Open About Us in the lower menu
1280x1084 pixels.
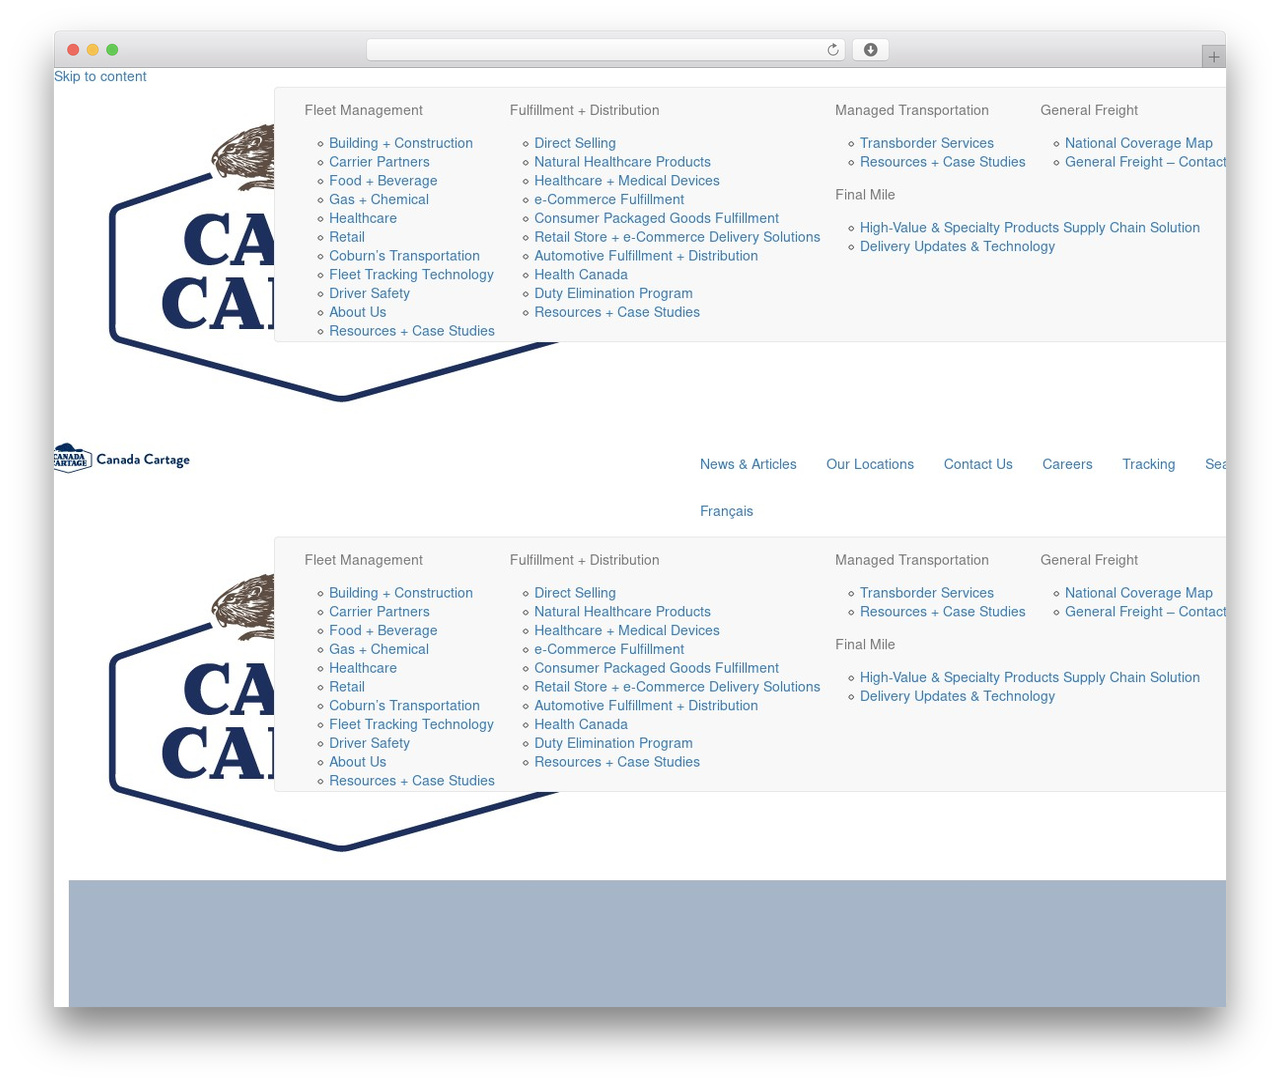tap(357, 763)
